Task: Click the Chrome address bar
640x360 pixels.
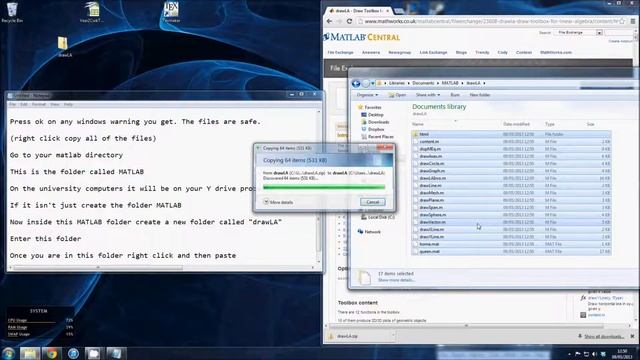Action: [x=491, y=21]
